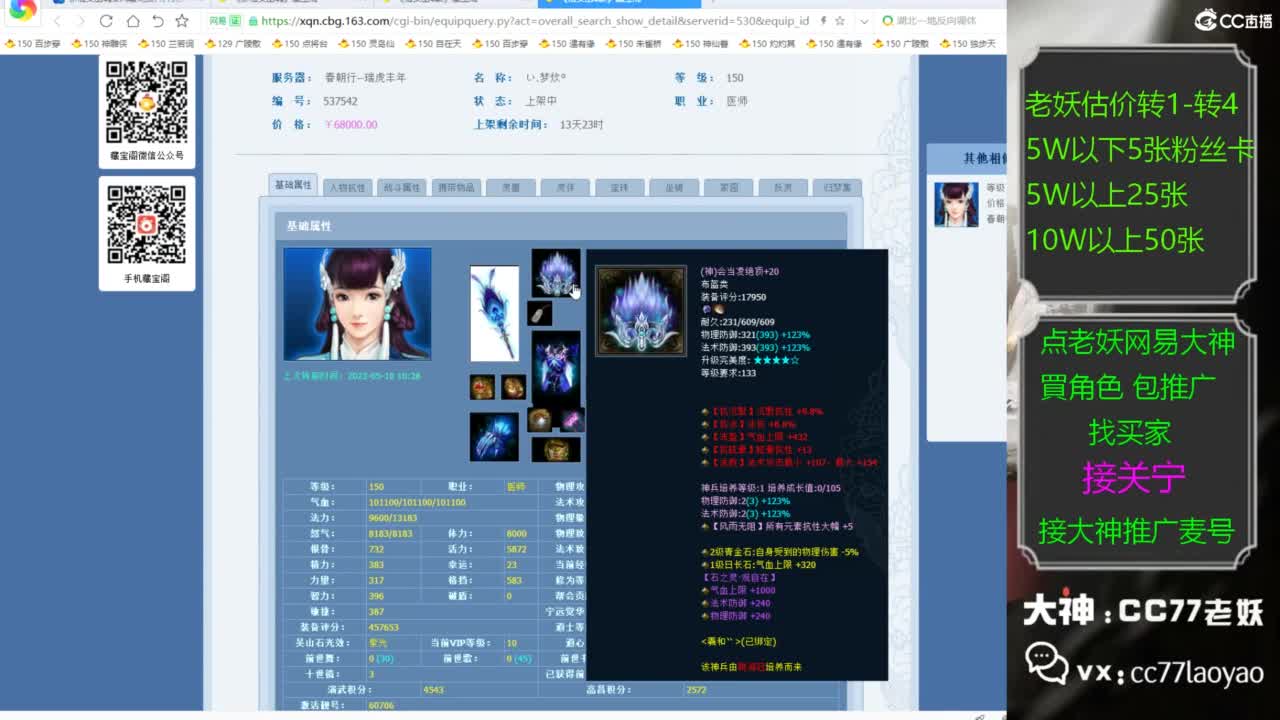Screen dimensions: 1280x720
Task: Select the blue armor equipment icon
Action: [x=555, y=366]
